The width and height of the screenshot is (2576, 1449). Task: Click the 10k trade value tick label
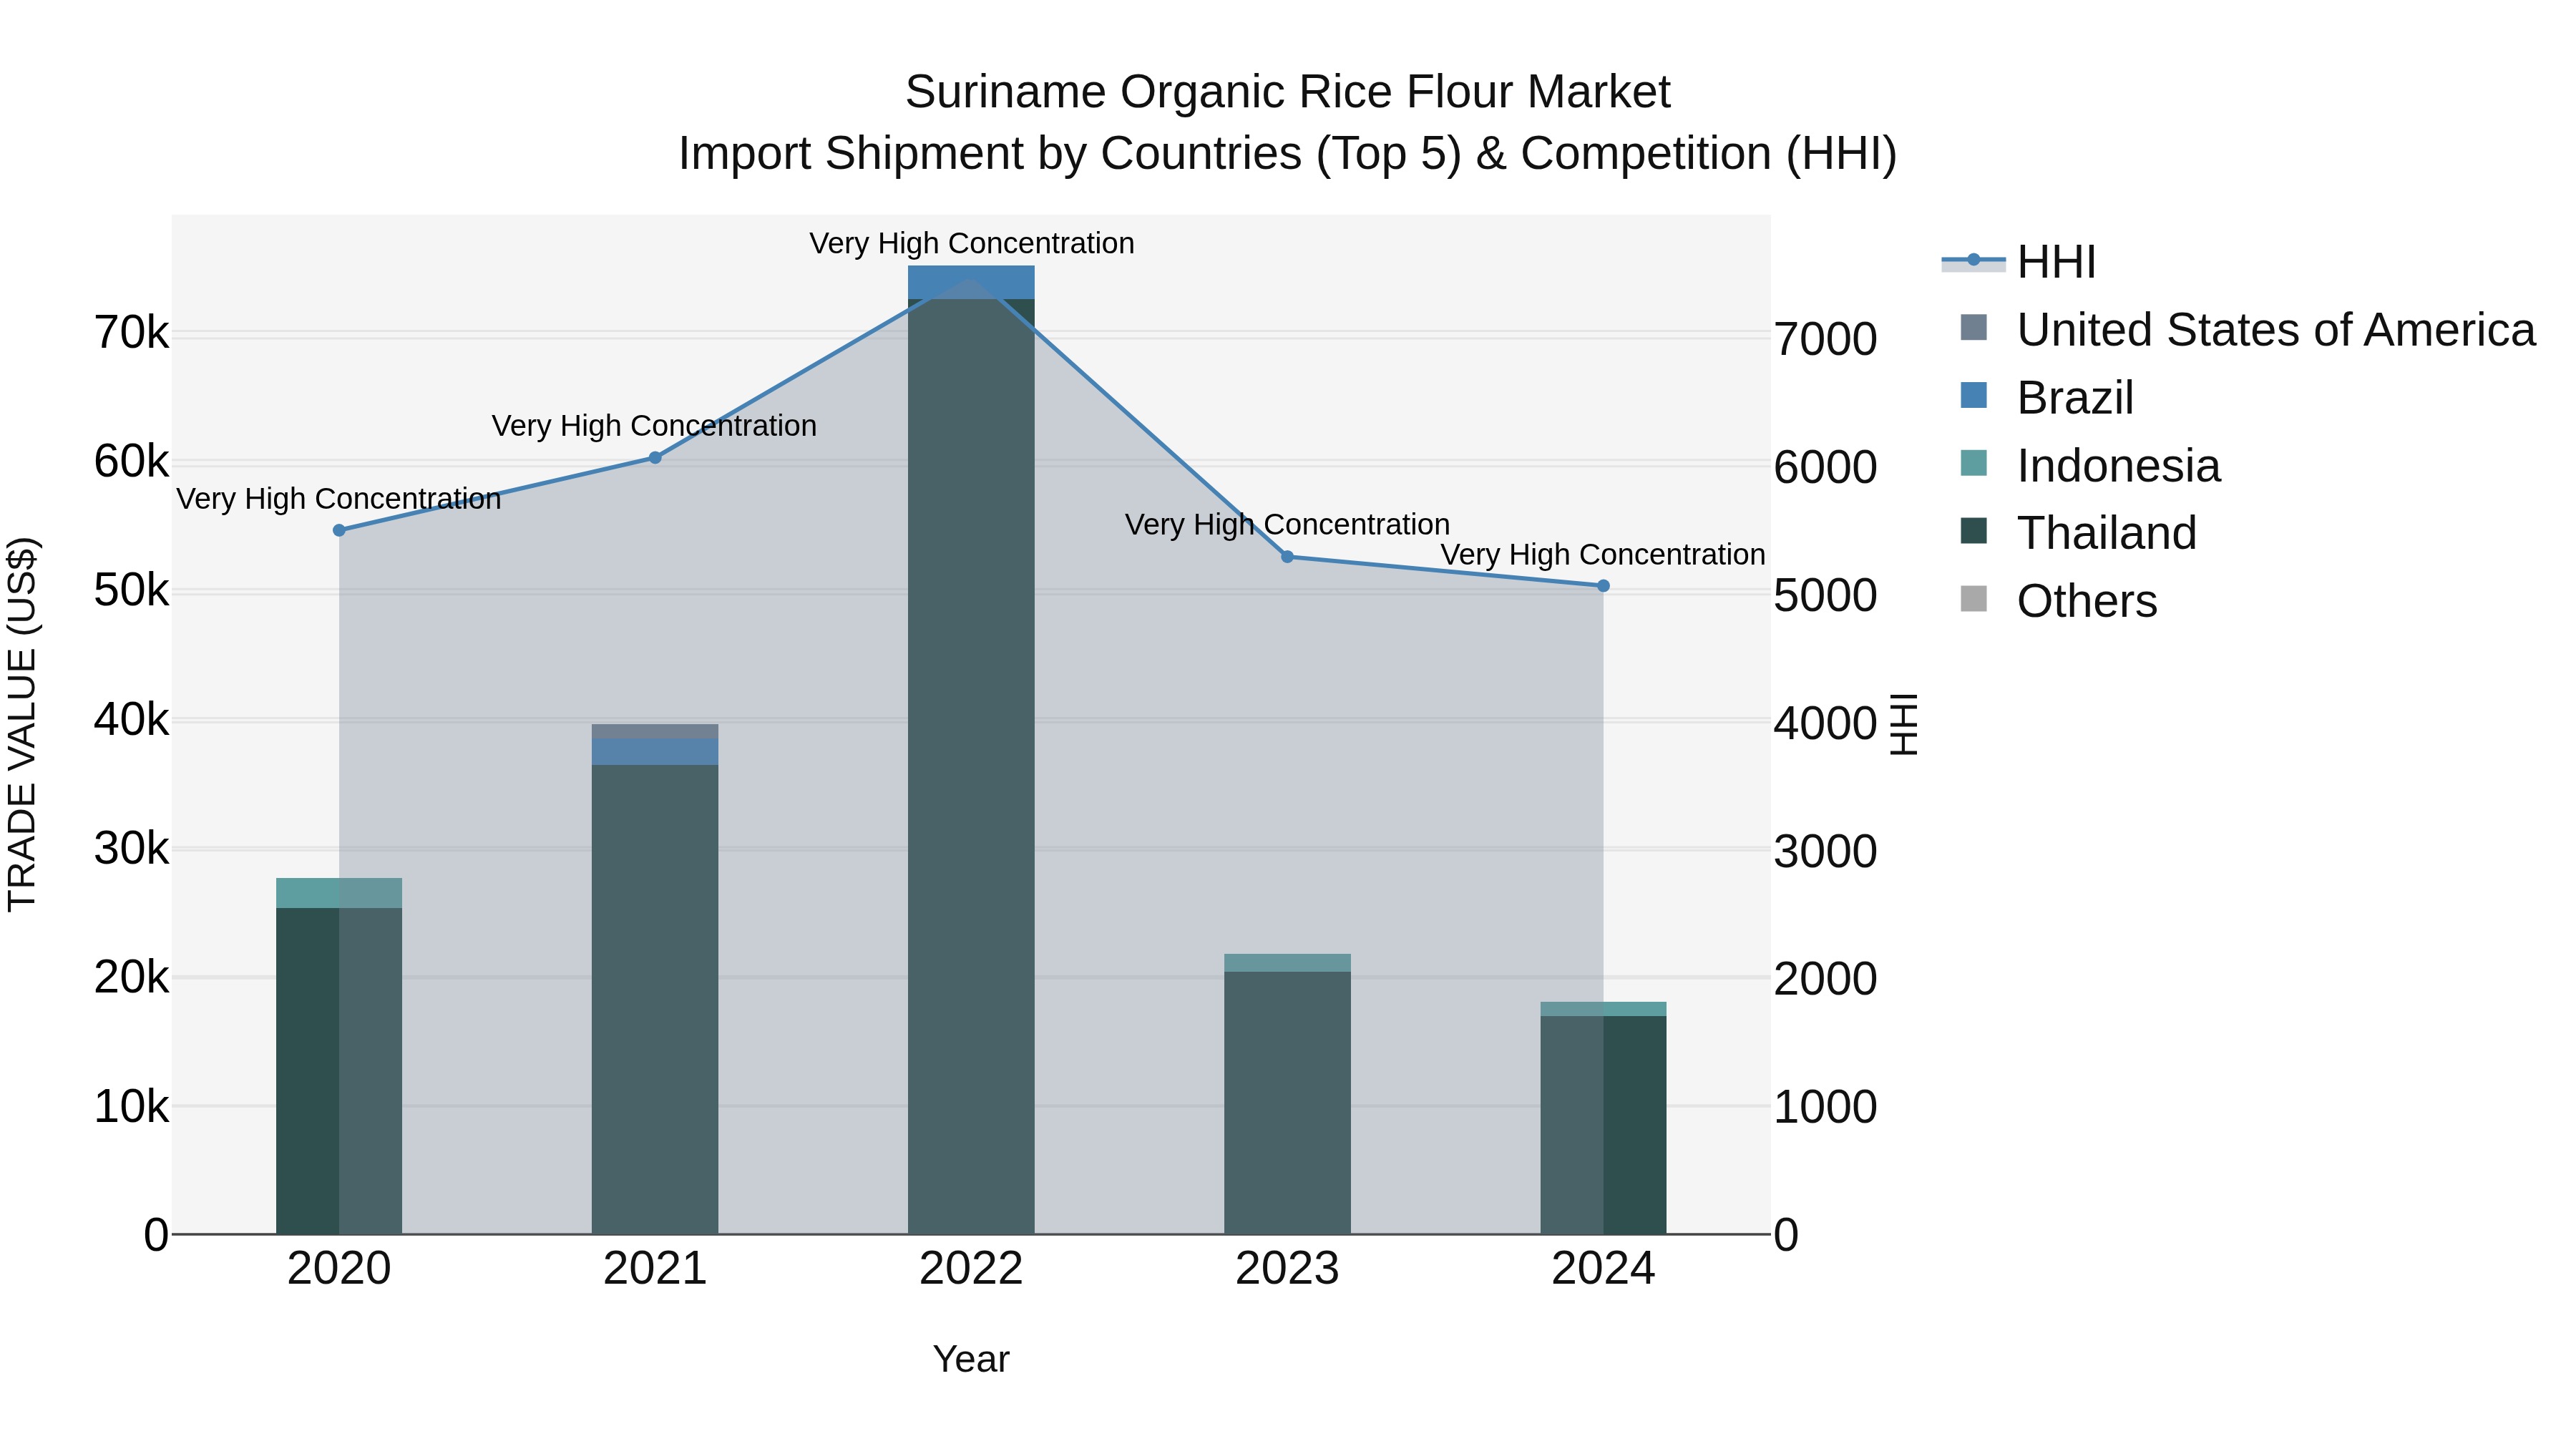click(131, 1107)
